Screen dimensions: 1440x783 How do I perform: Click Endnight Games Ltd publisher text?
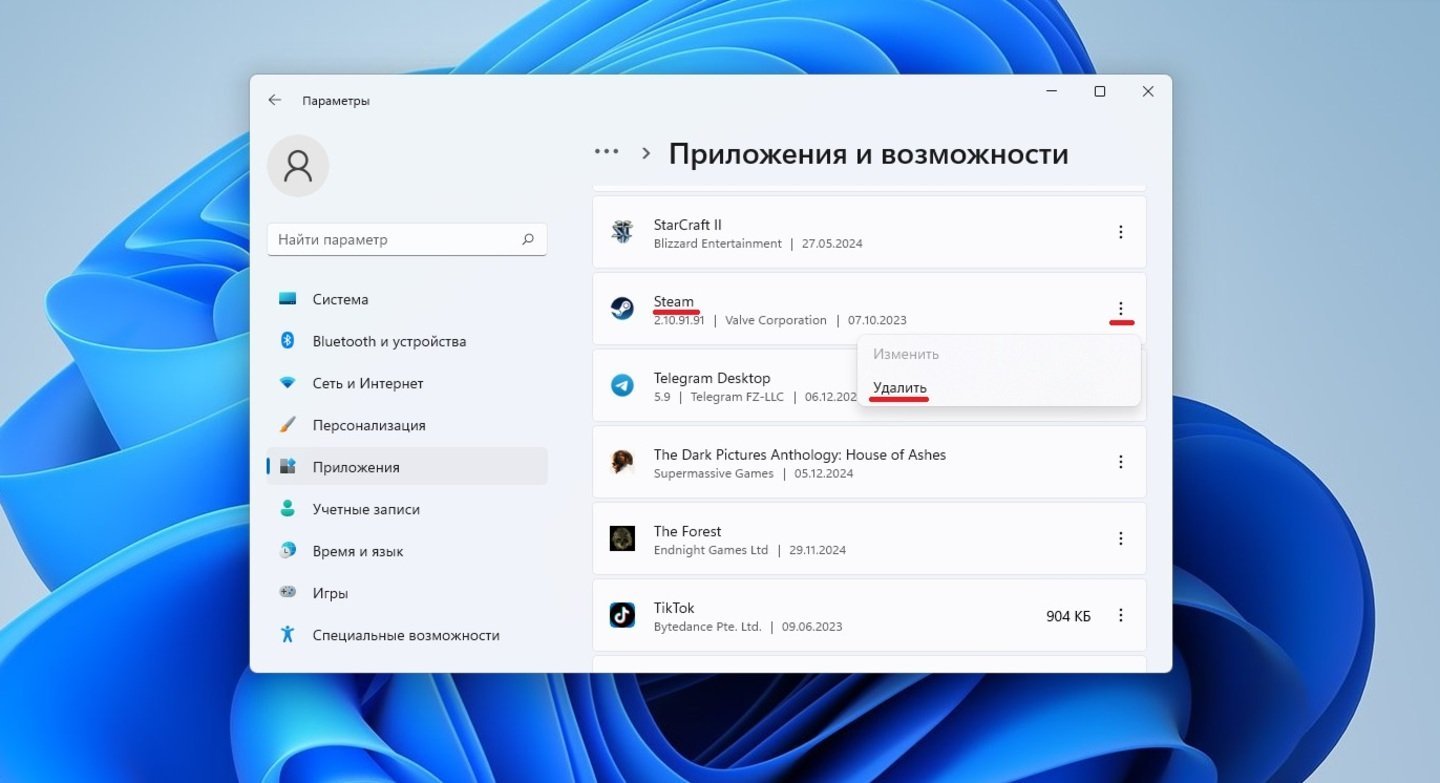point(711,550)
